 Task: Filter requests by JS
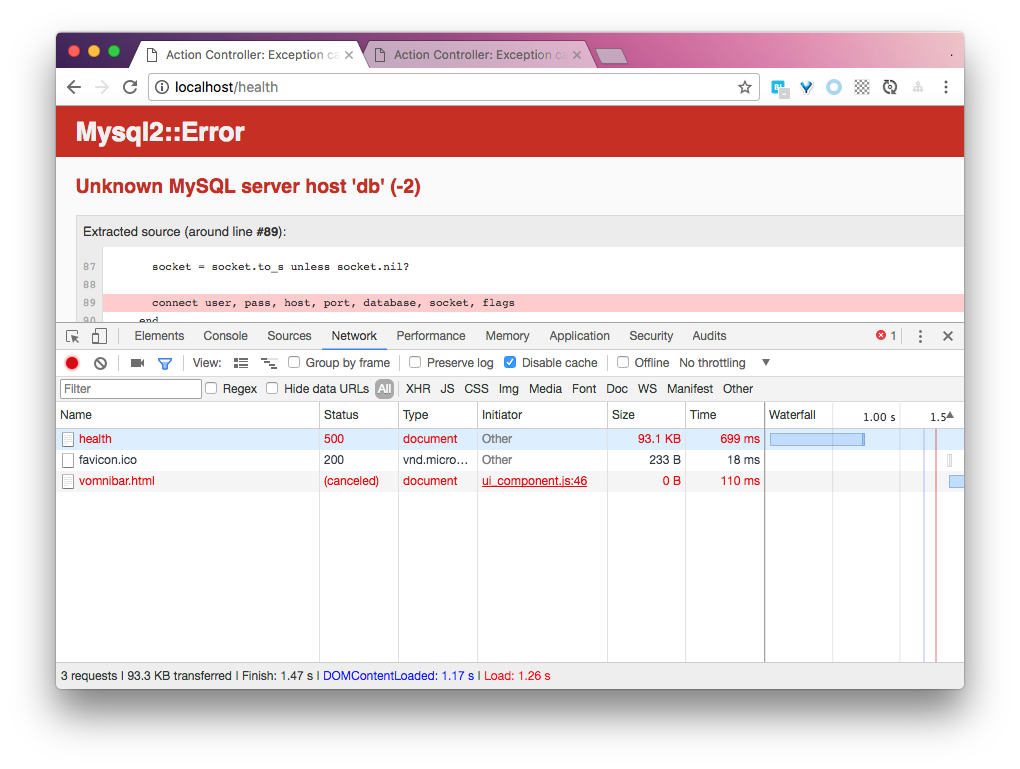coord(448,389)
